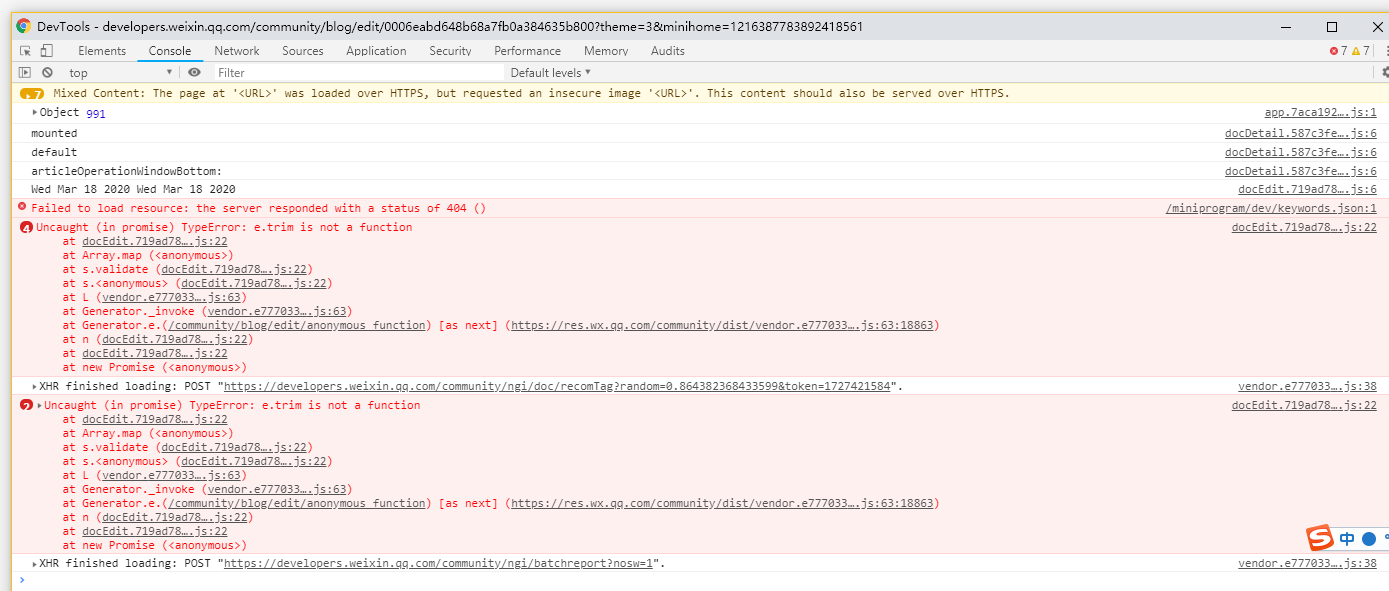Open vendor js:38 link on recomTag row
The image size is (1389, 591).
(x=1307, y=386)
